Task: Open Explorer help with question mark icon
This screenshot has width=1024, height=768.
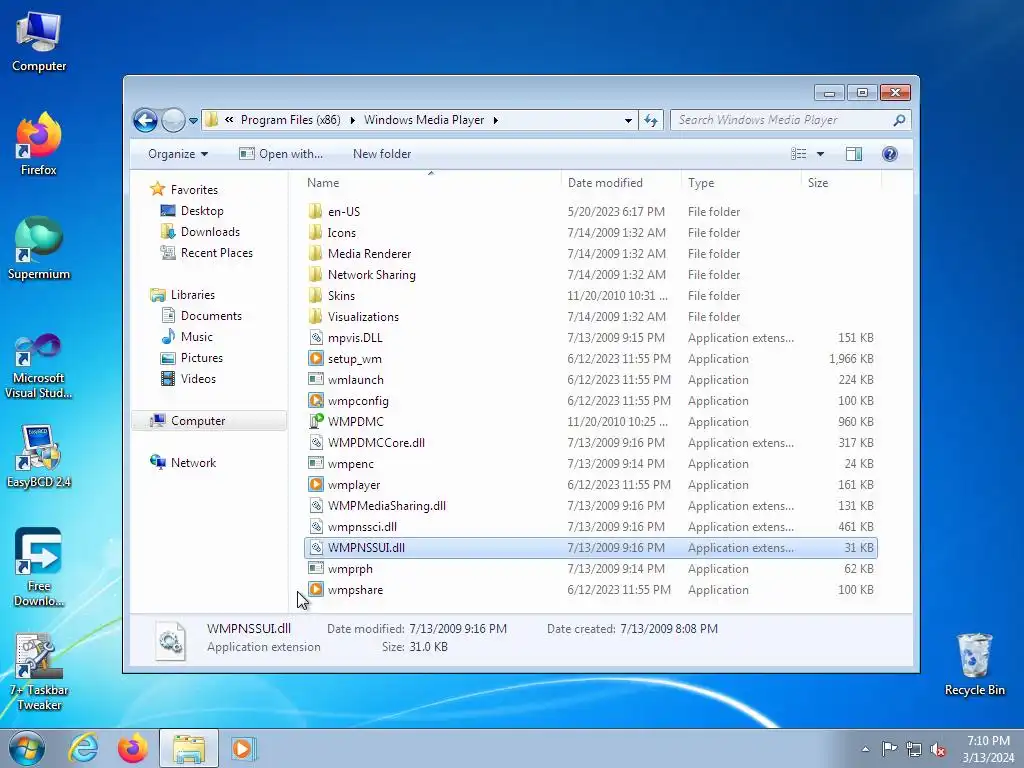Action: click(x=889, y=154)
